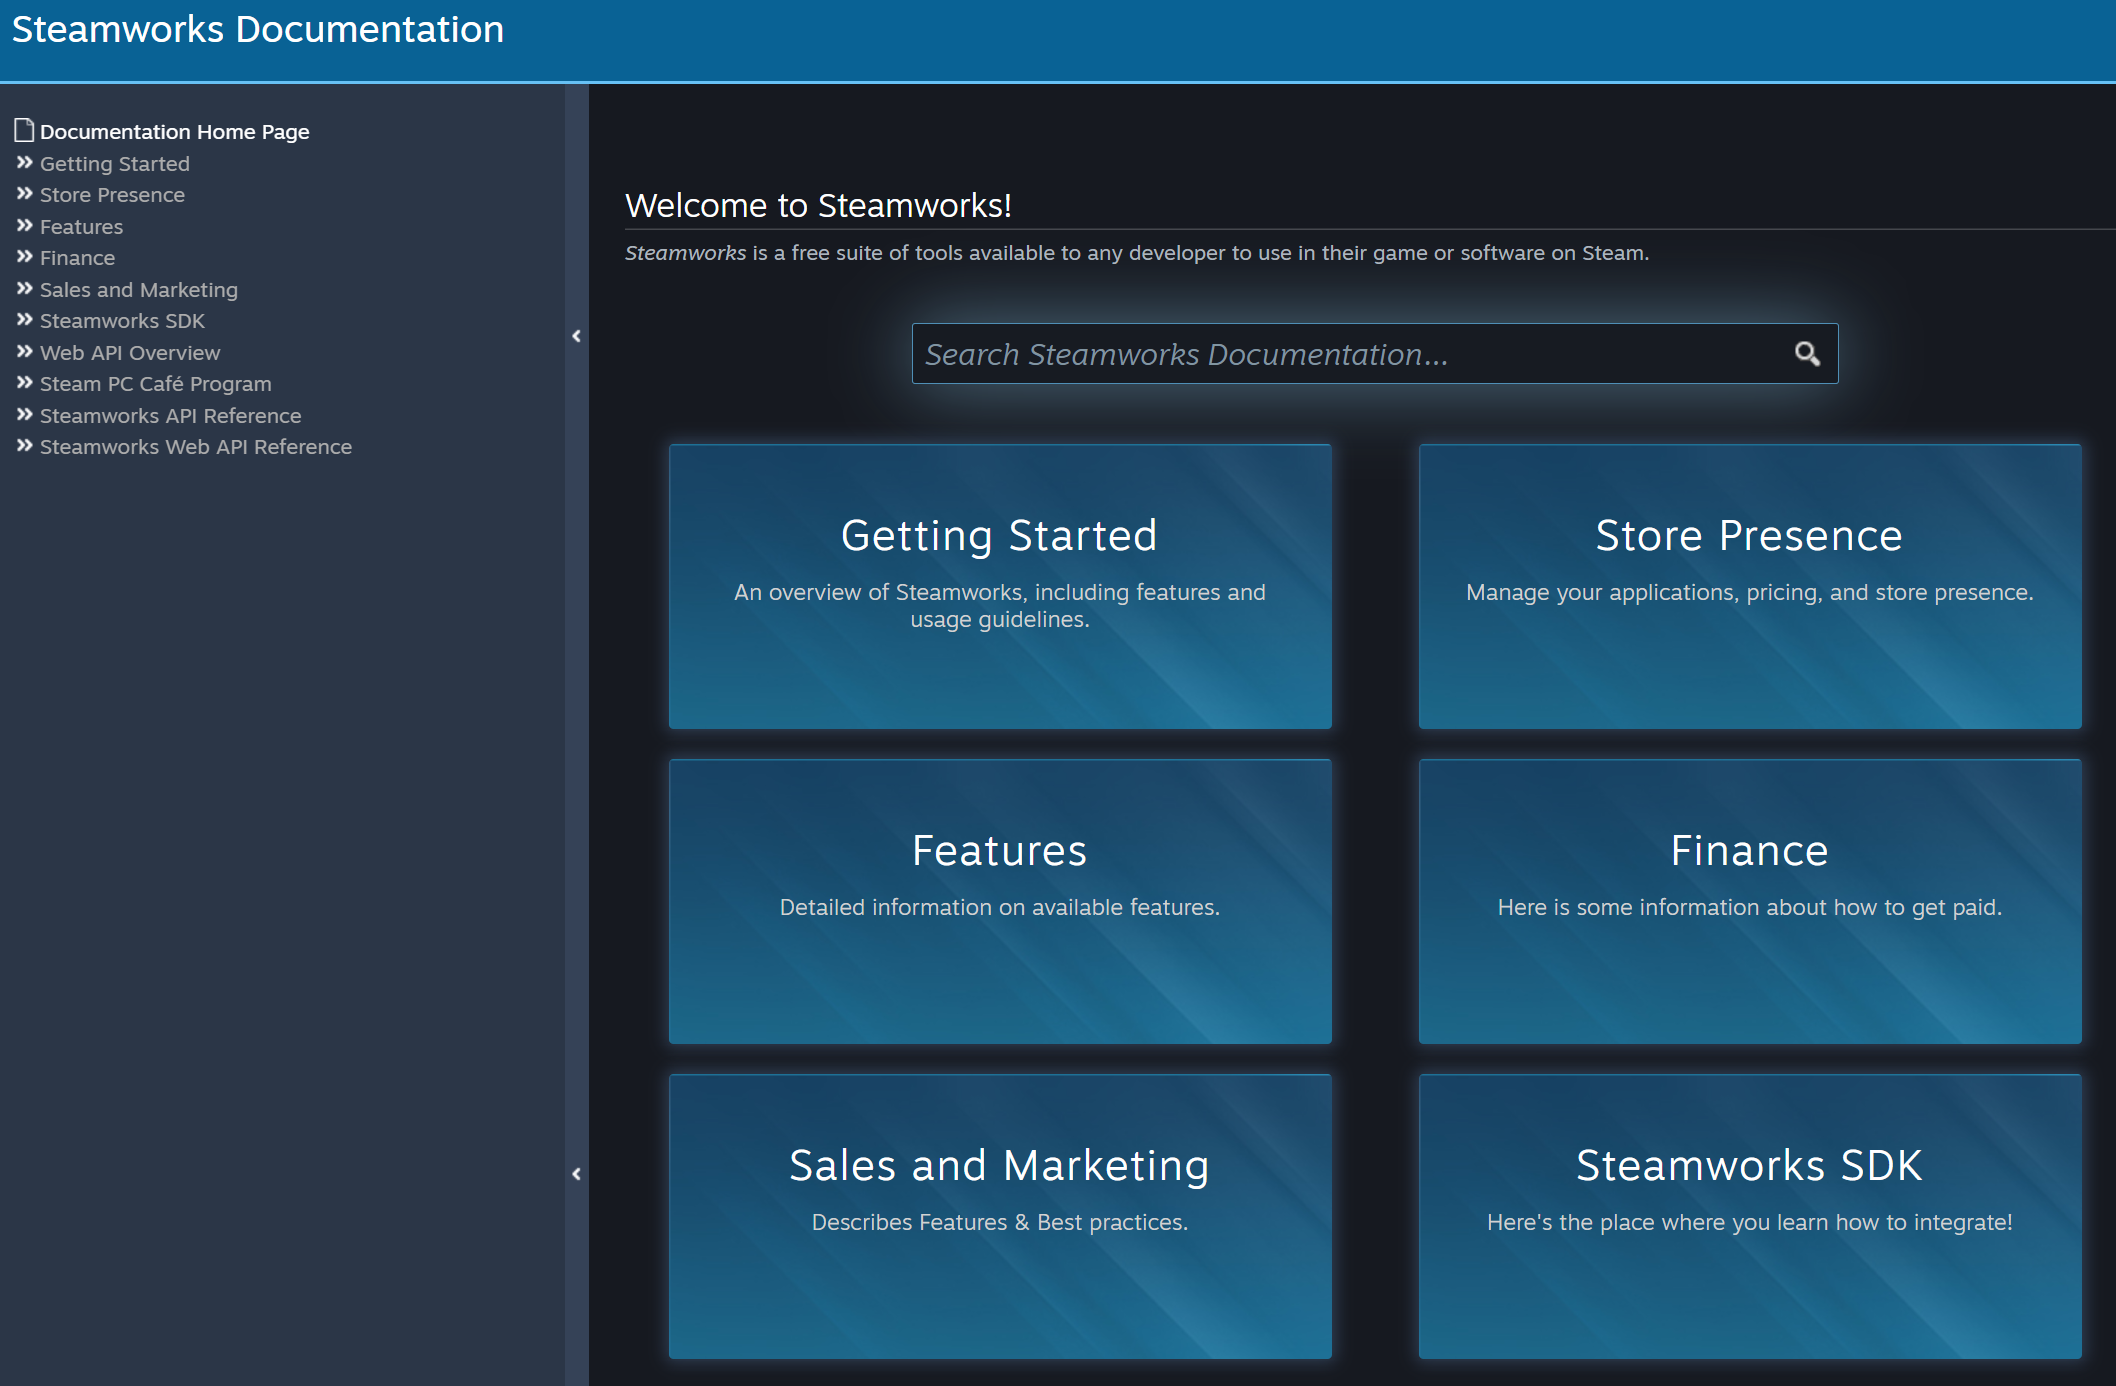Screen dimensions: 2116x1386
Task: Click the Store Presence sidebar icon
Action: tap(25, 193)
